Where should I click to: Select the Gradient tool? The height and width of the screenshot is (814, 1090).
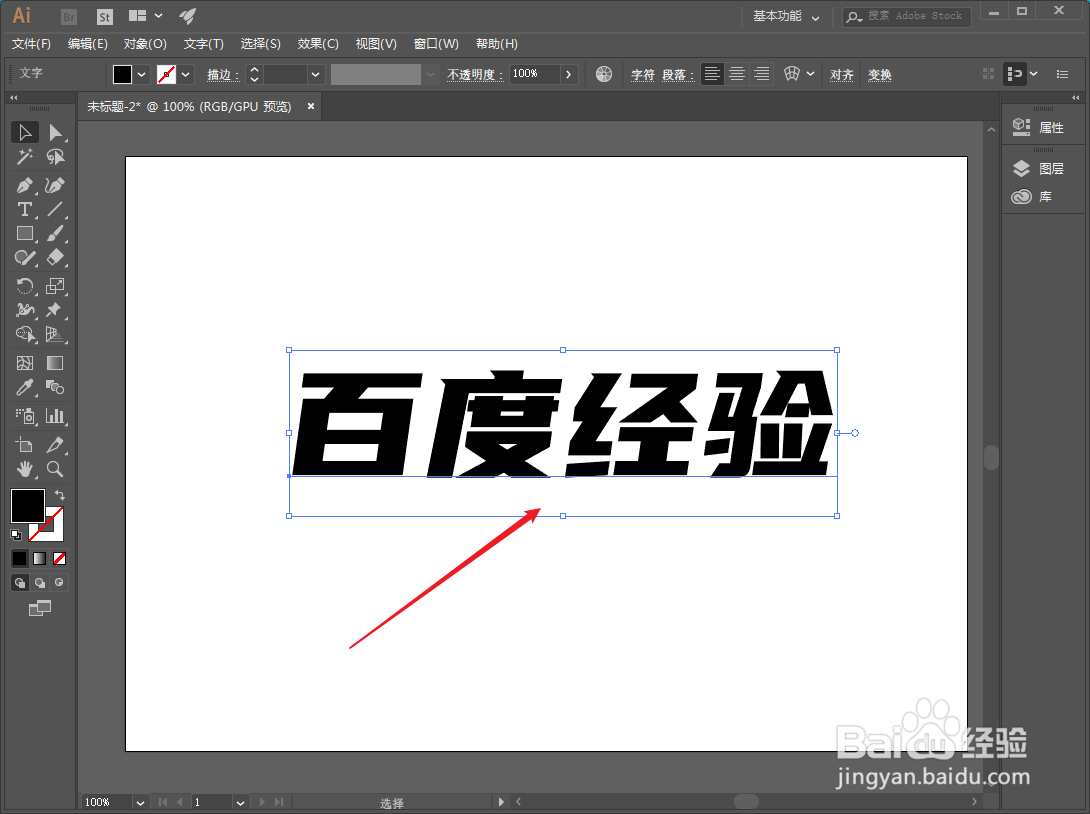click(55, 363)
